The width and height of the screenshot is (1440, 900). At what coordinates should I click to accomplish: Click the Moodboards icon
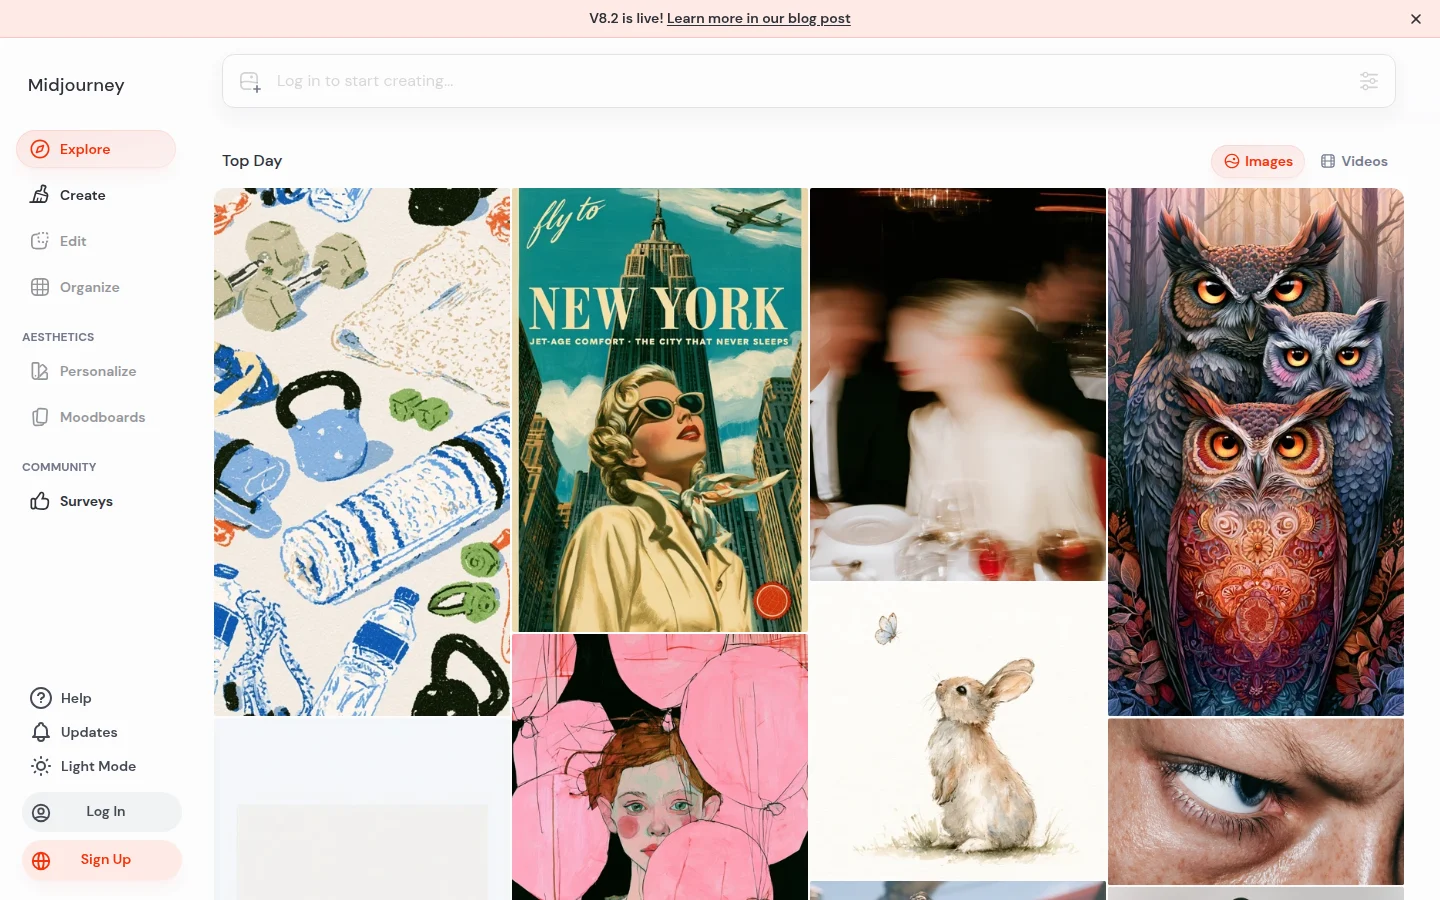pyautogui.click(x=40, y=417)
